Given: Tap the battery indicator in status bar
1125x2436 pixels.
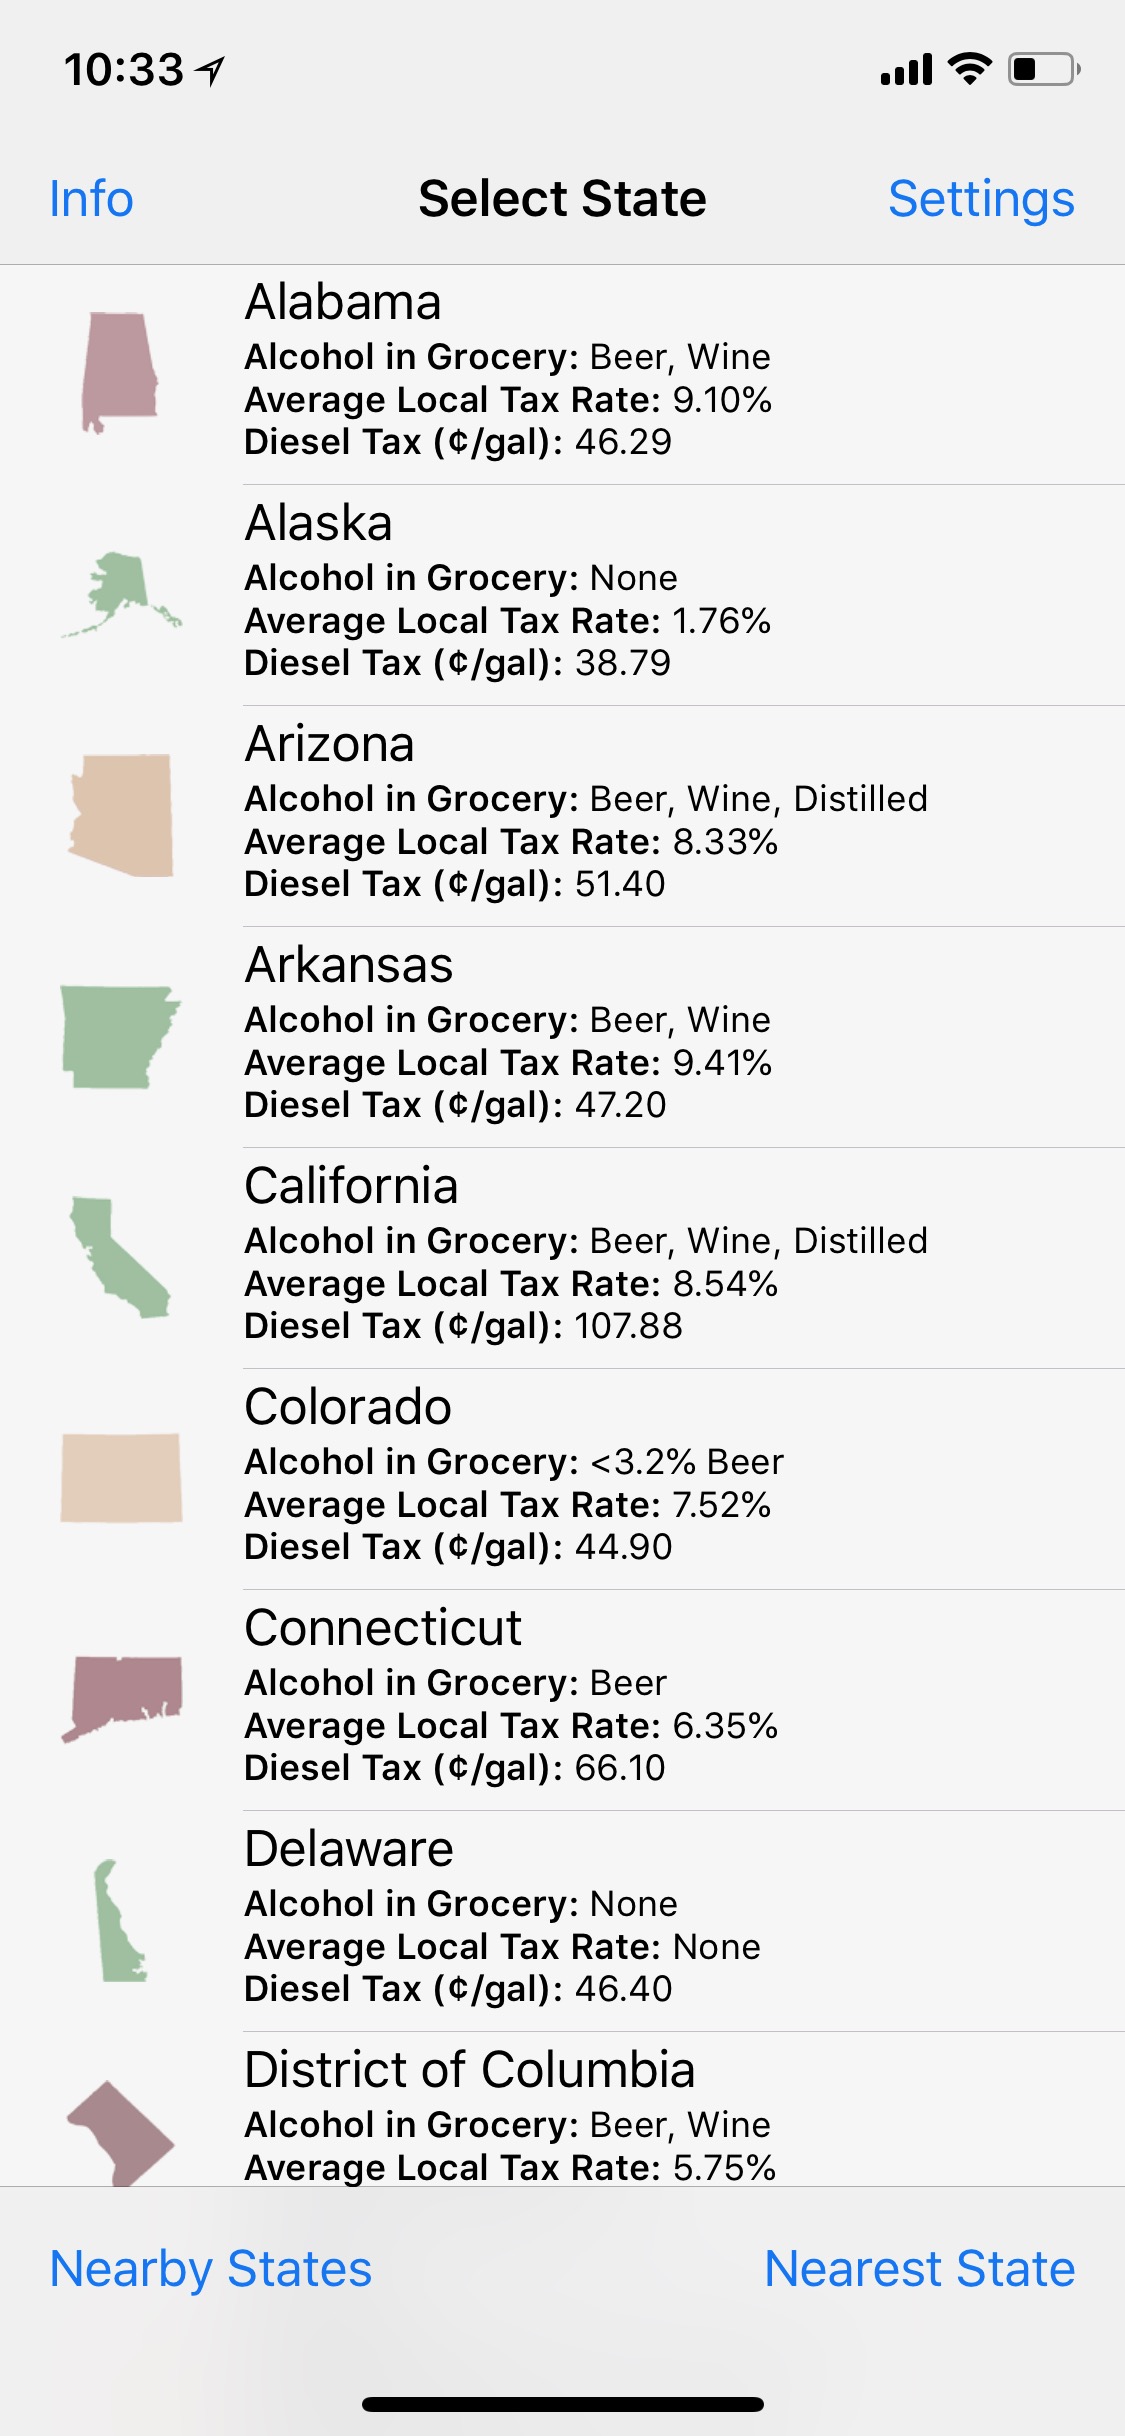Looking at the screenshot, I should pyautogui.click(x=1043, y=70).
